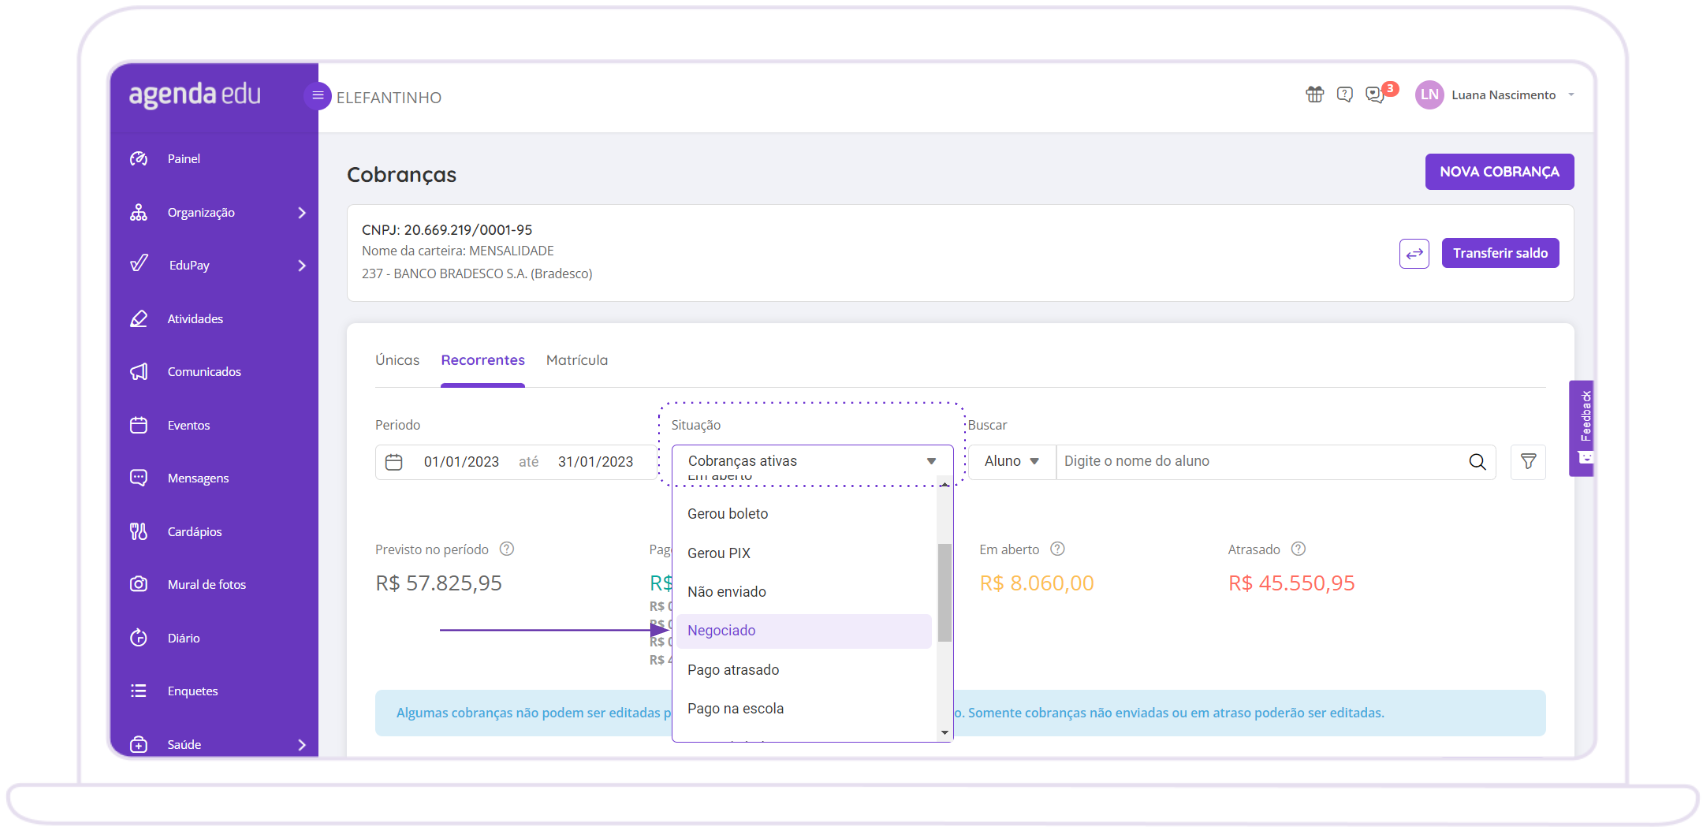
Task: Open the filter funnel icon
Action: pyautogui.click(x=1528, y=462)
